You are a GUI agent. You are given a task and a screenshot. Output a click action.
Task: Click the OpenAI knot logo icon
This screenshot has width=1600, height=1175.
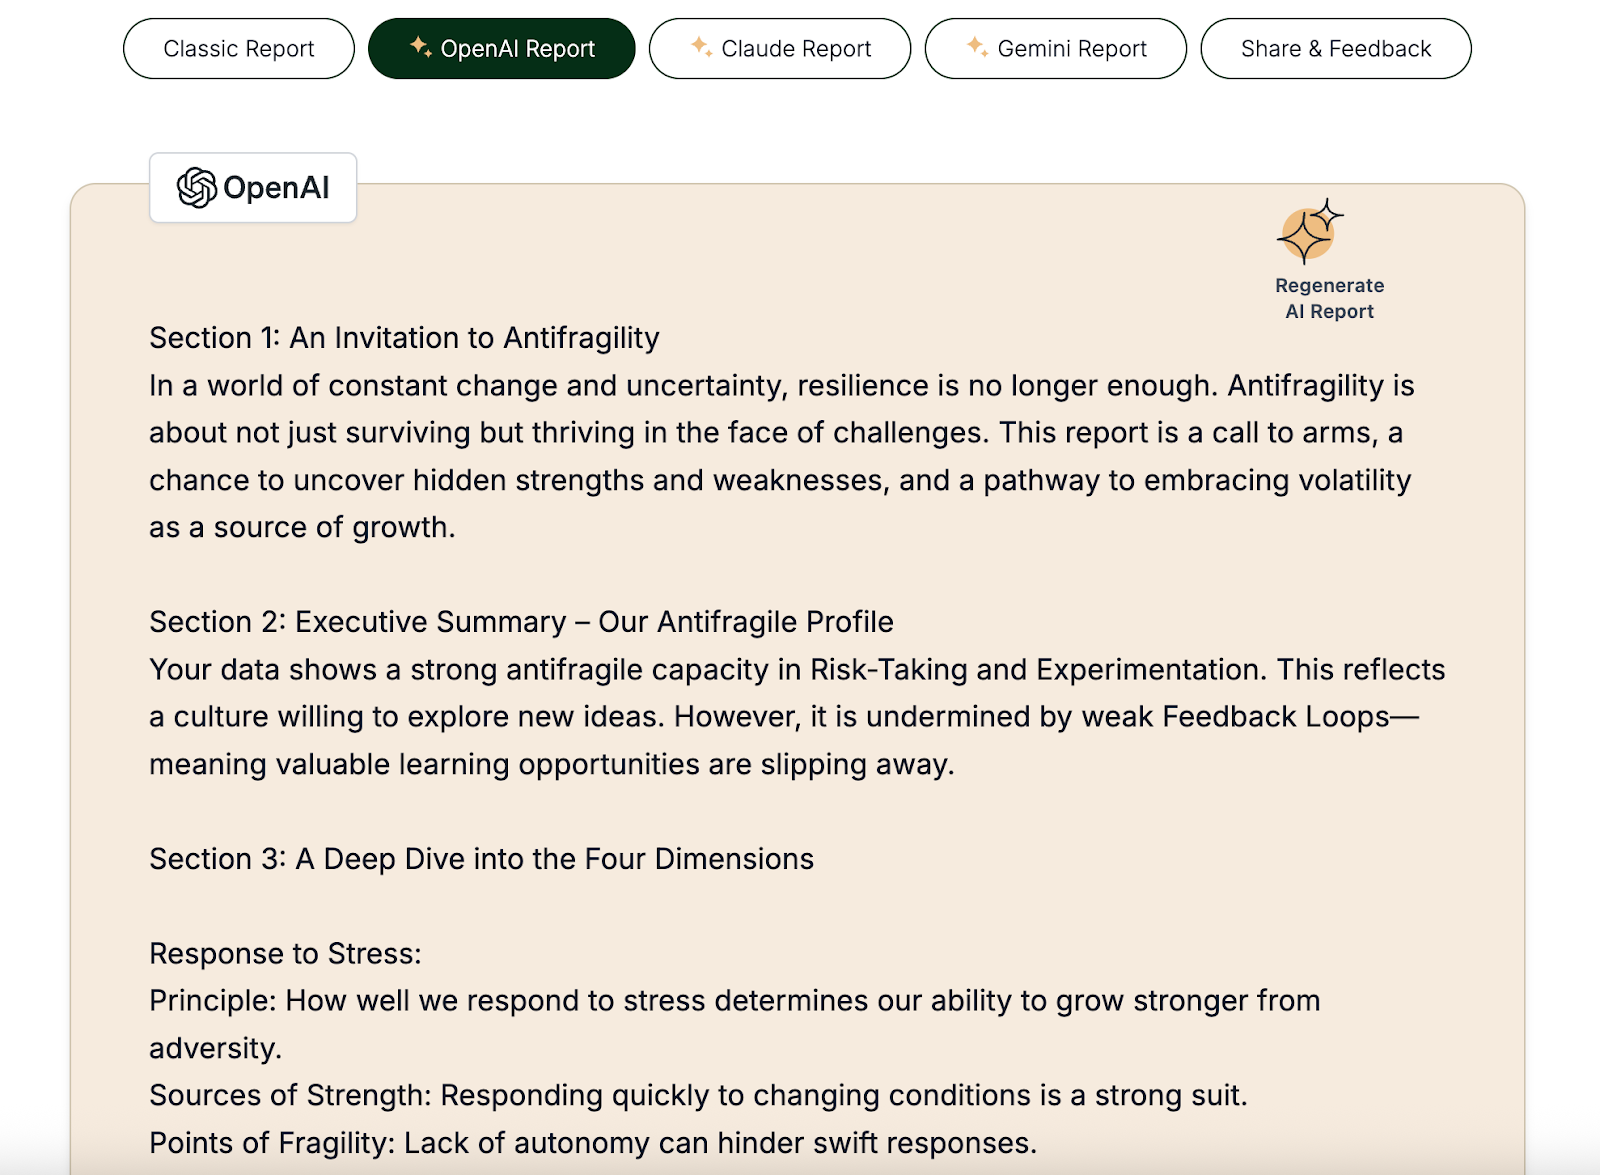click(x=197, y=188)
